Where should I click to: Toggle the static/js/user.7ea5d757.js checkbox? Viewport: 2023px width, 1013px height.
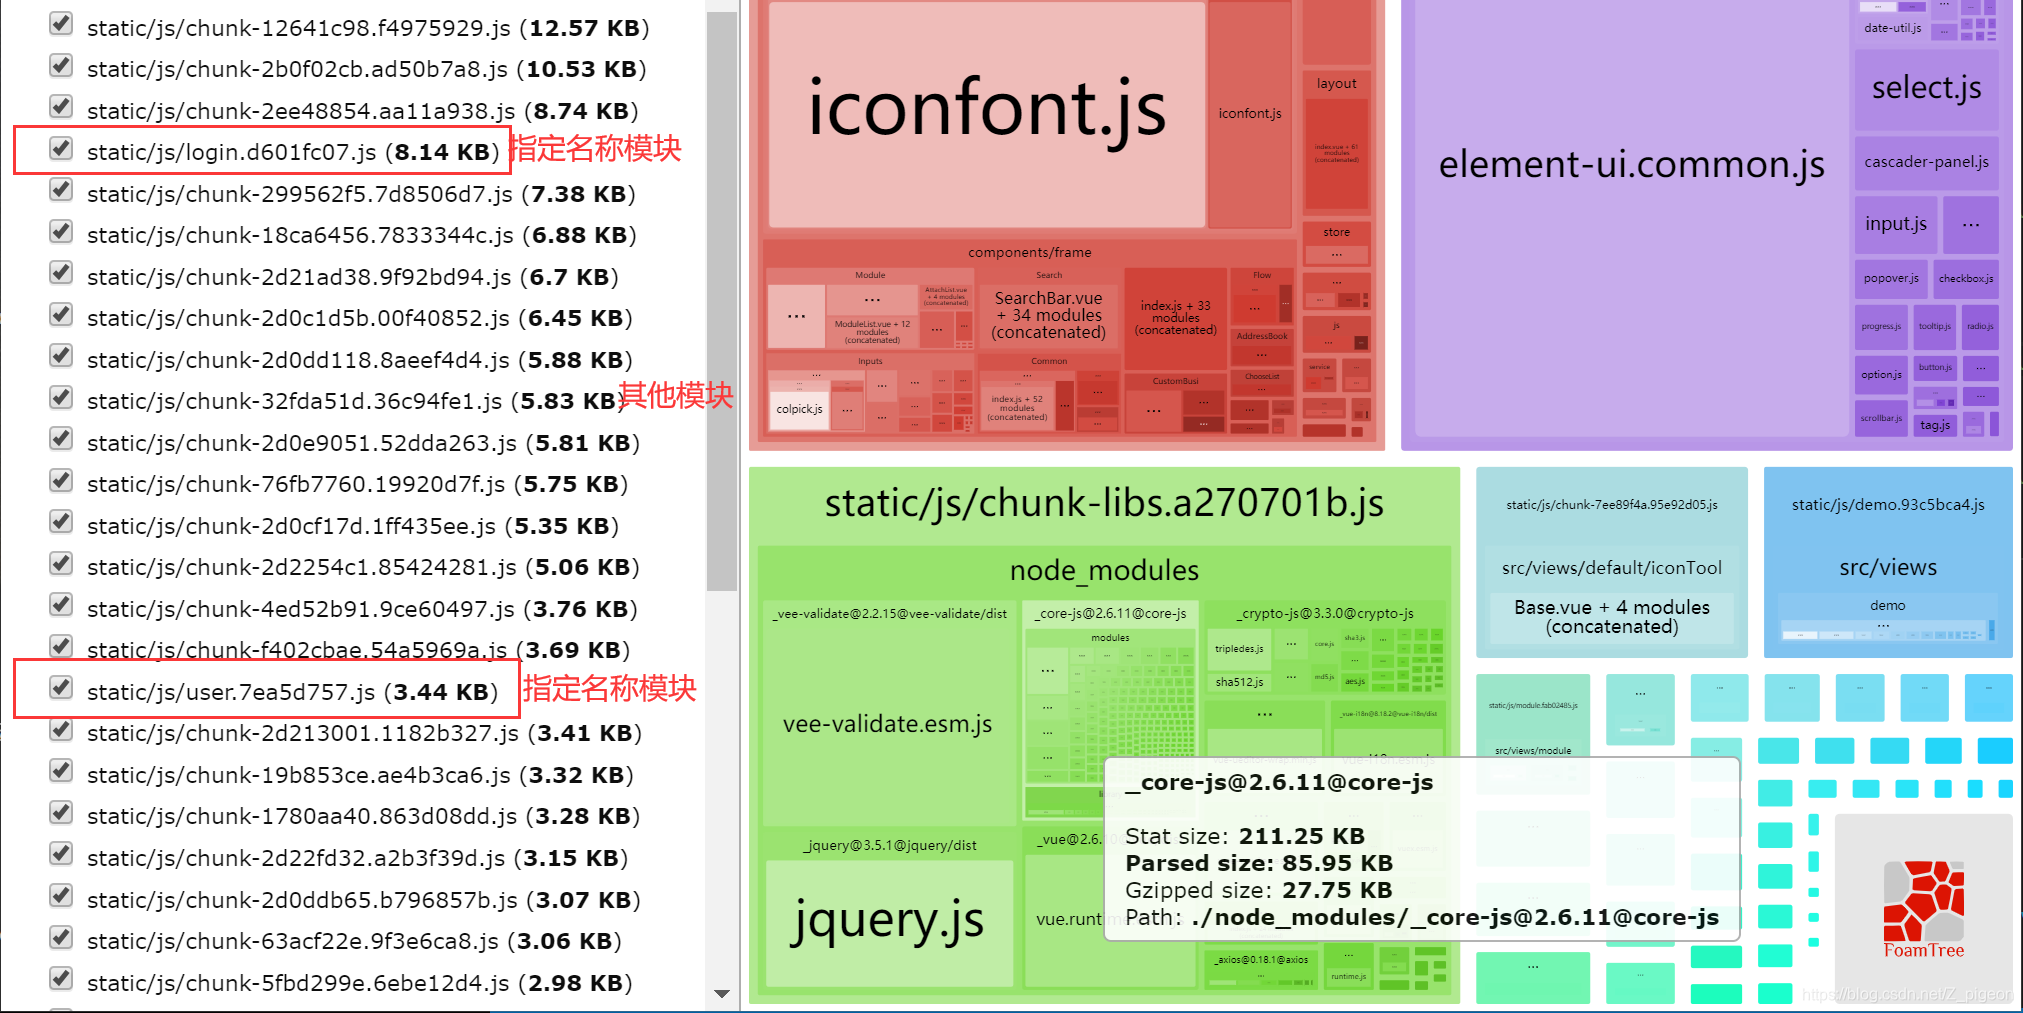(61, 688)
